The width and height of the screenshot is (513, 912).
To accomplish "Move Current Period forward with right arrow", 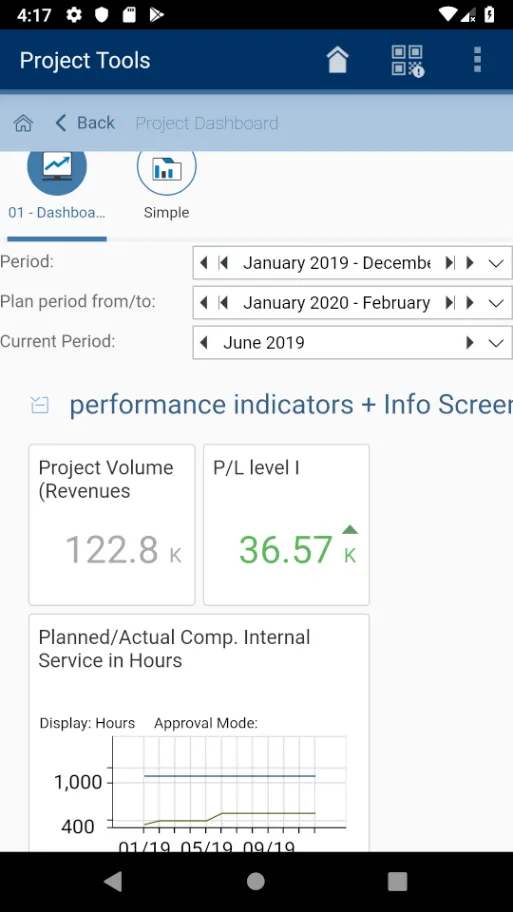I will (x=470, y=343).
